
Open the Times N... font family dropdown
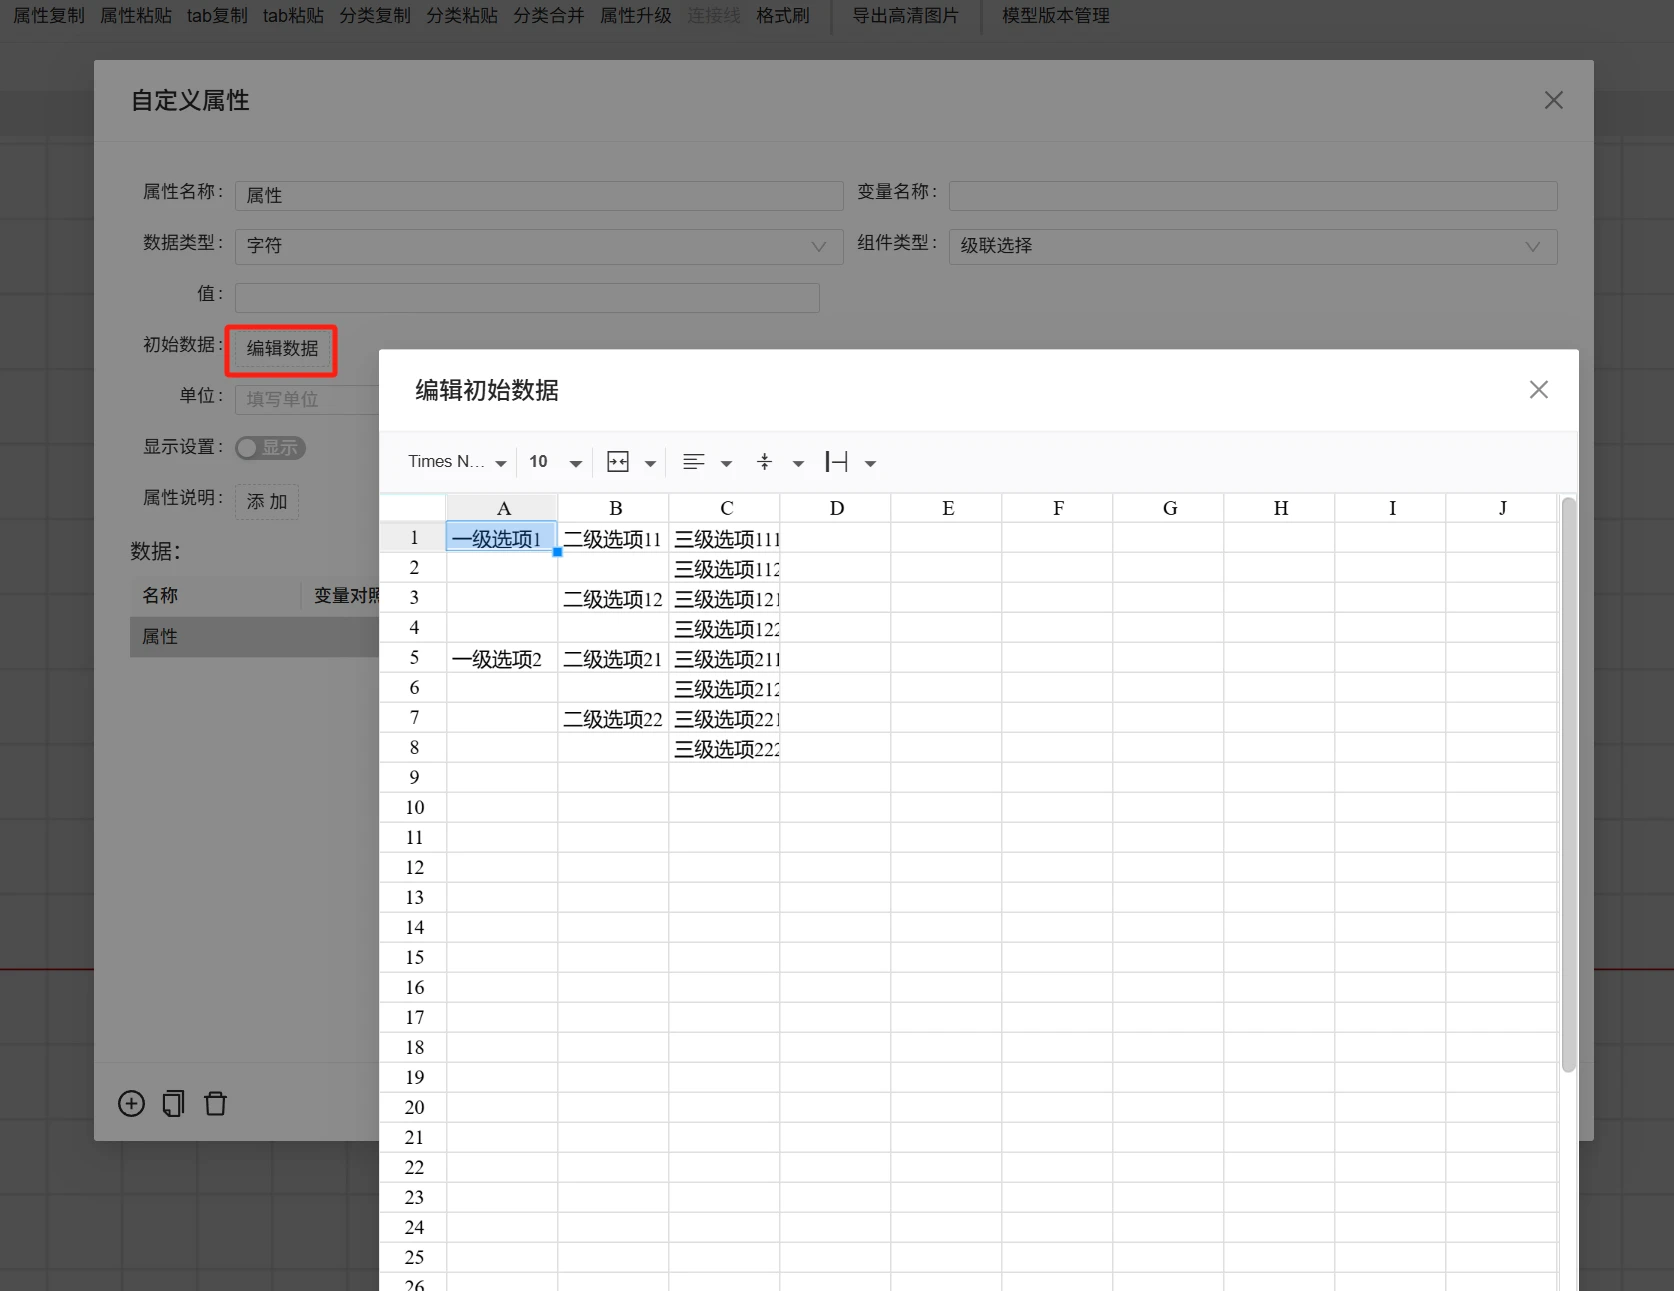(x=457, y=462)
